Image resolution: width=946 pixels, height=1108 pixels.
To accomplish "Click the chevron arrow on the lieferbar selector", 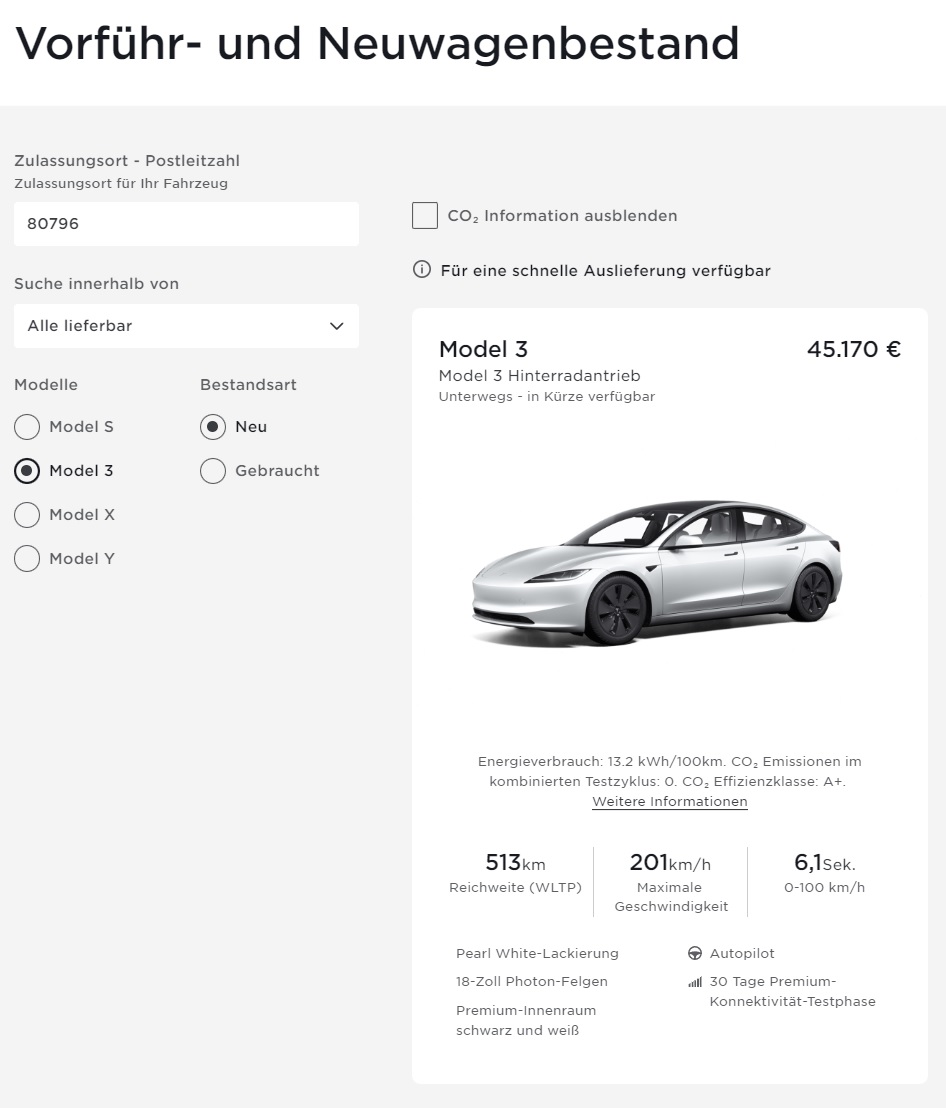I will click(x=336, y=326).
